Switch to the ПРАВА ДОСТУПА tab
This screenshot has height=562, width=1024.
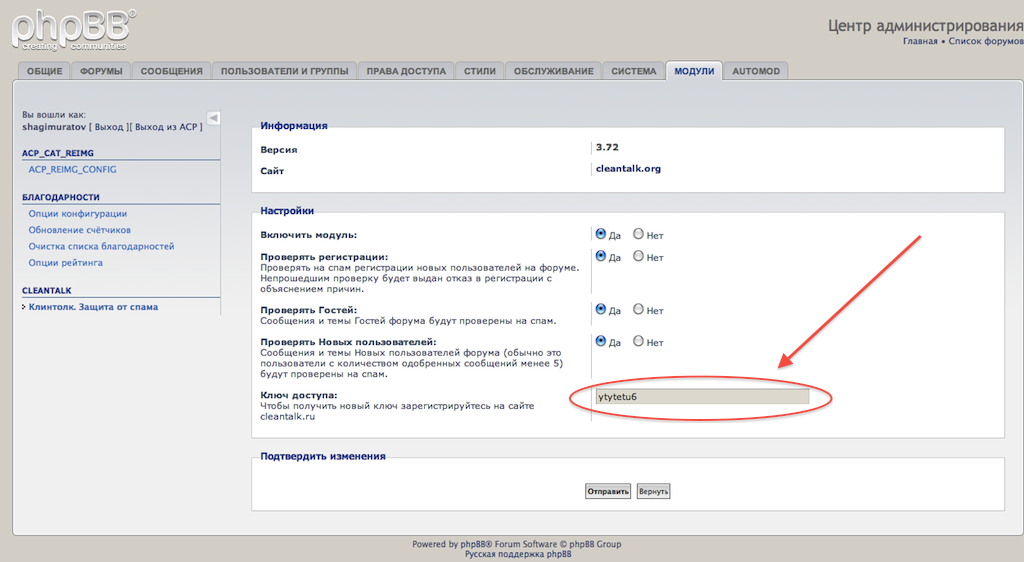406,71
